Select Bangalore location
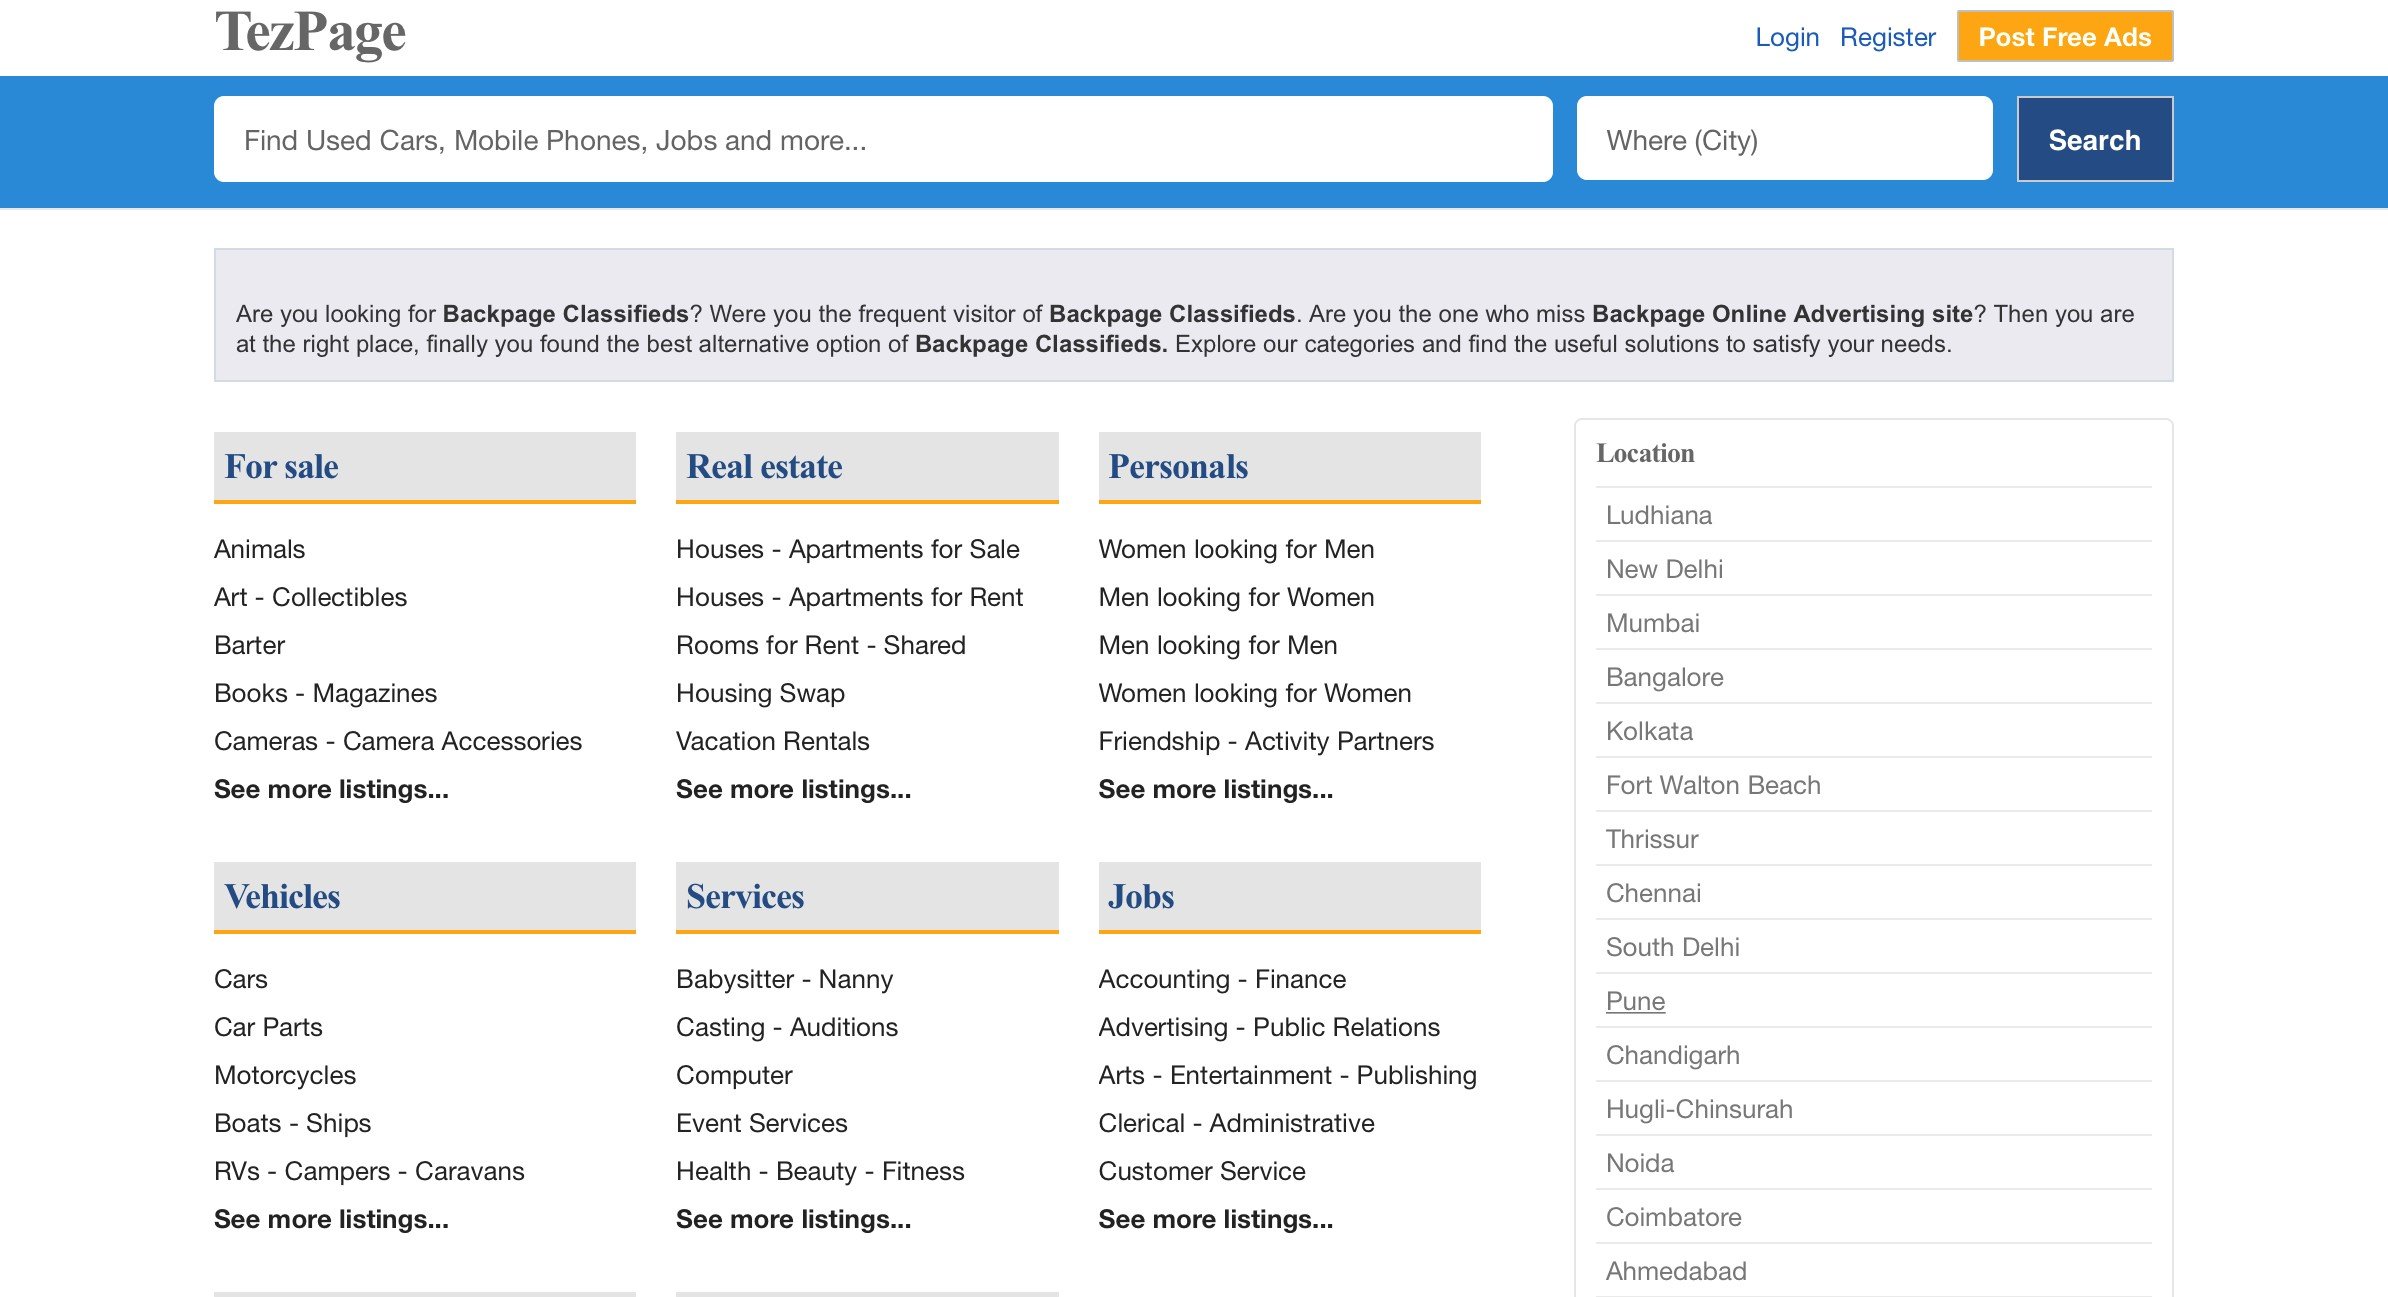Screen dimensions: 2388x1297 1664,676
